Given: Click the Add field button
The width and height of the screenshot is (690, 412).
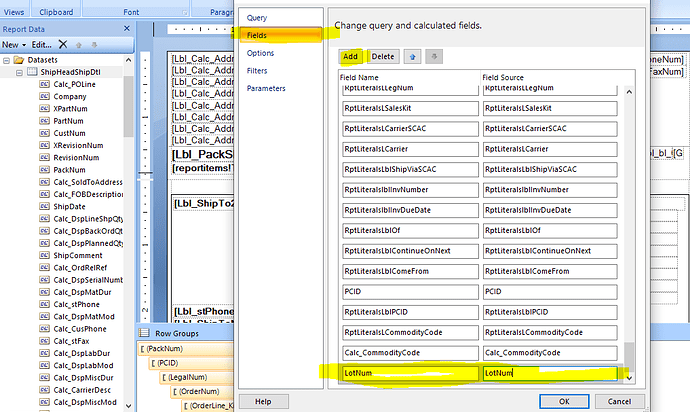Looking at the screenshot, I should click(x=350, y=56).
